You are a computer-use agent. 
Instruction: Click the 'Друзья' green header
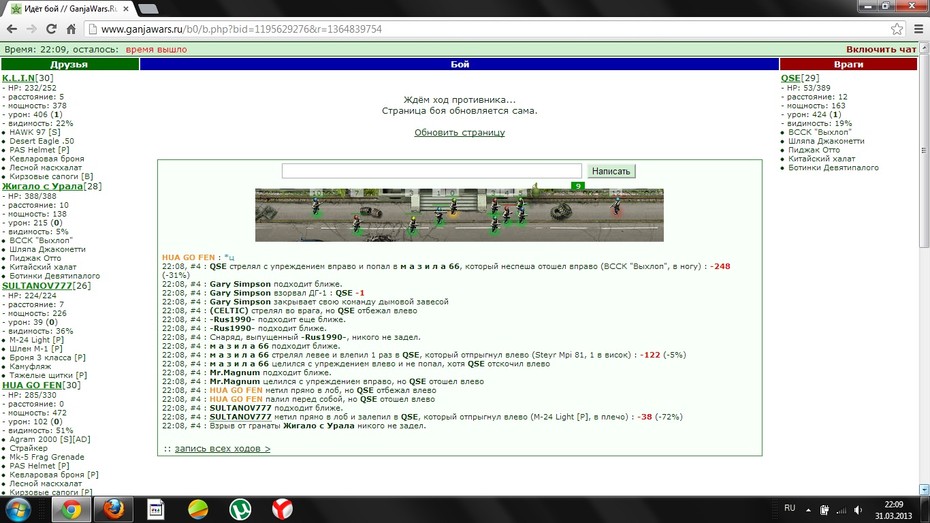[x=69, y=64]
